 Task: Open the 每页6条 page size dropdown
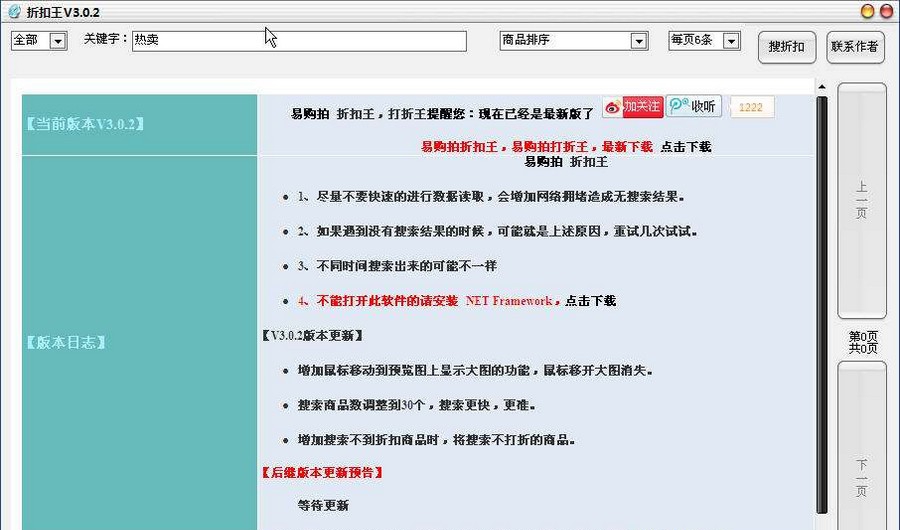704,40
